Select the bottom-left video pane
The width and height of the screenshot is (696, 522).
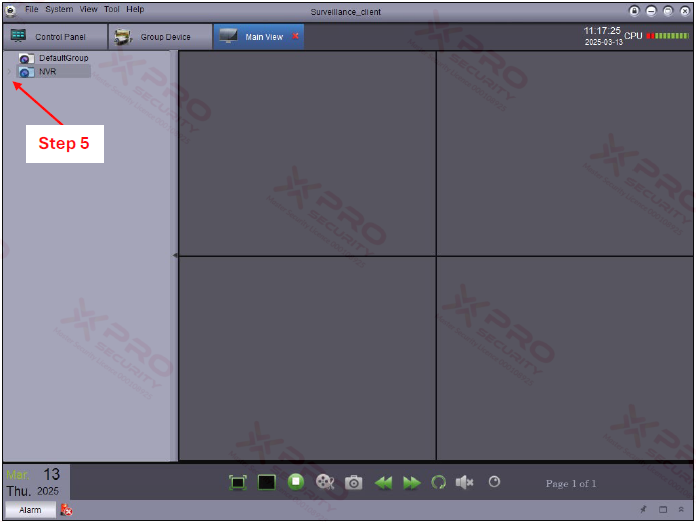(307, 358)
